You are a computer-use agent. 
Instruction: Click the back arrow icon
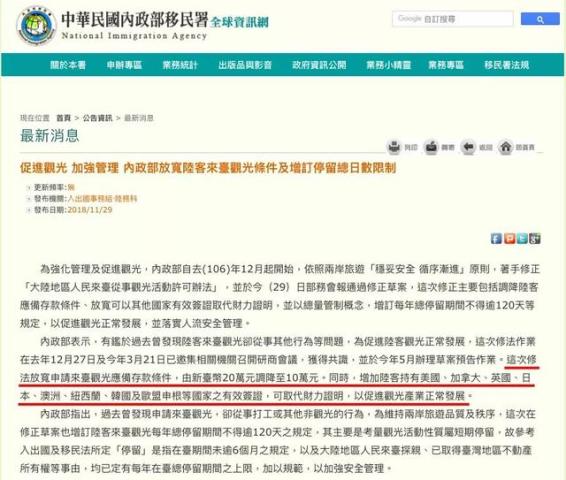tap(468, 147)
